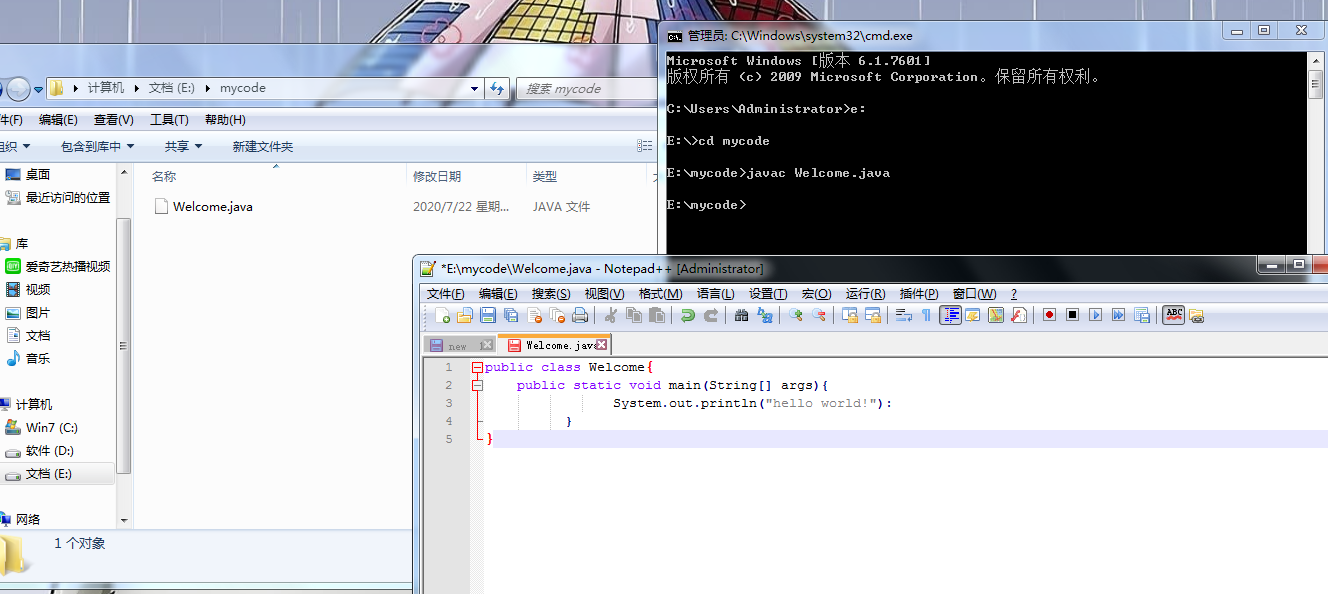This screenshot has width=1328, height=594.
Task: Save the current file using the Save icon
Action: [488, 315]
